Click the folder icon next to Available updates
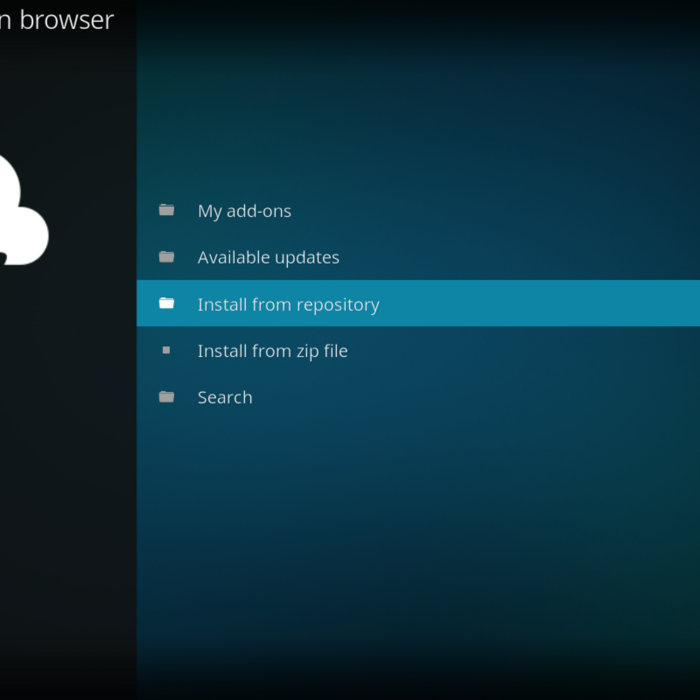The width and height of the screenshot is (700, 700). click(166, 257)
